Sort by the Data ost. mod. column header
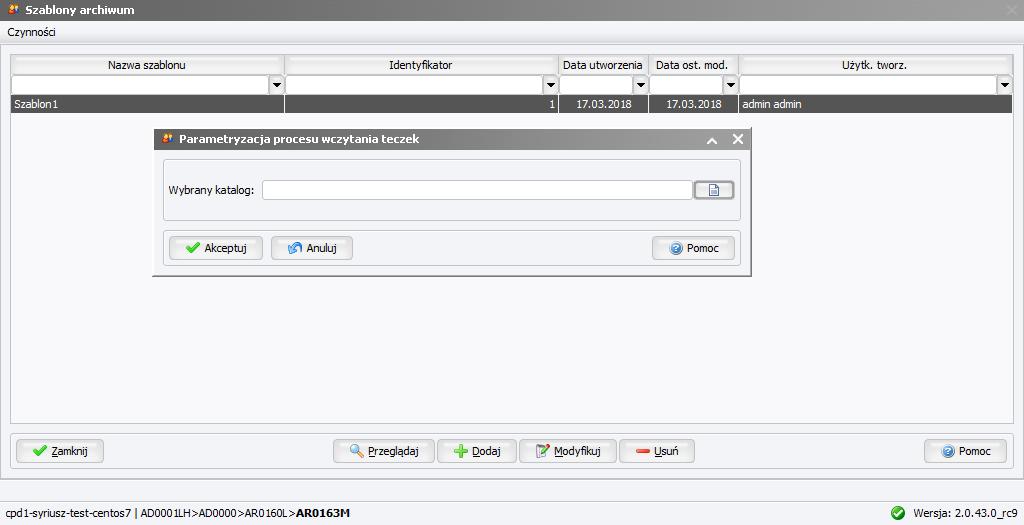 (692, 65)
